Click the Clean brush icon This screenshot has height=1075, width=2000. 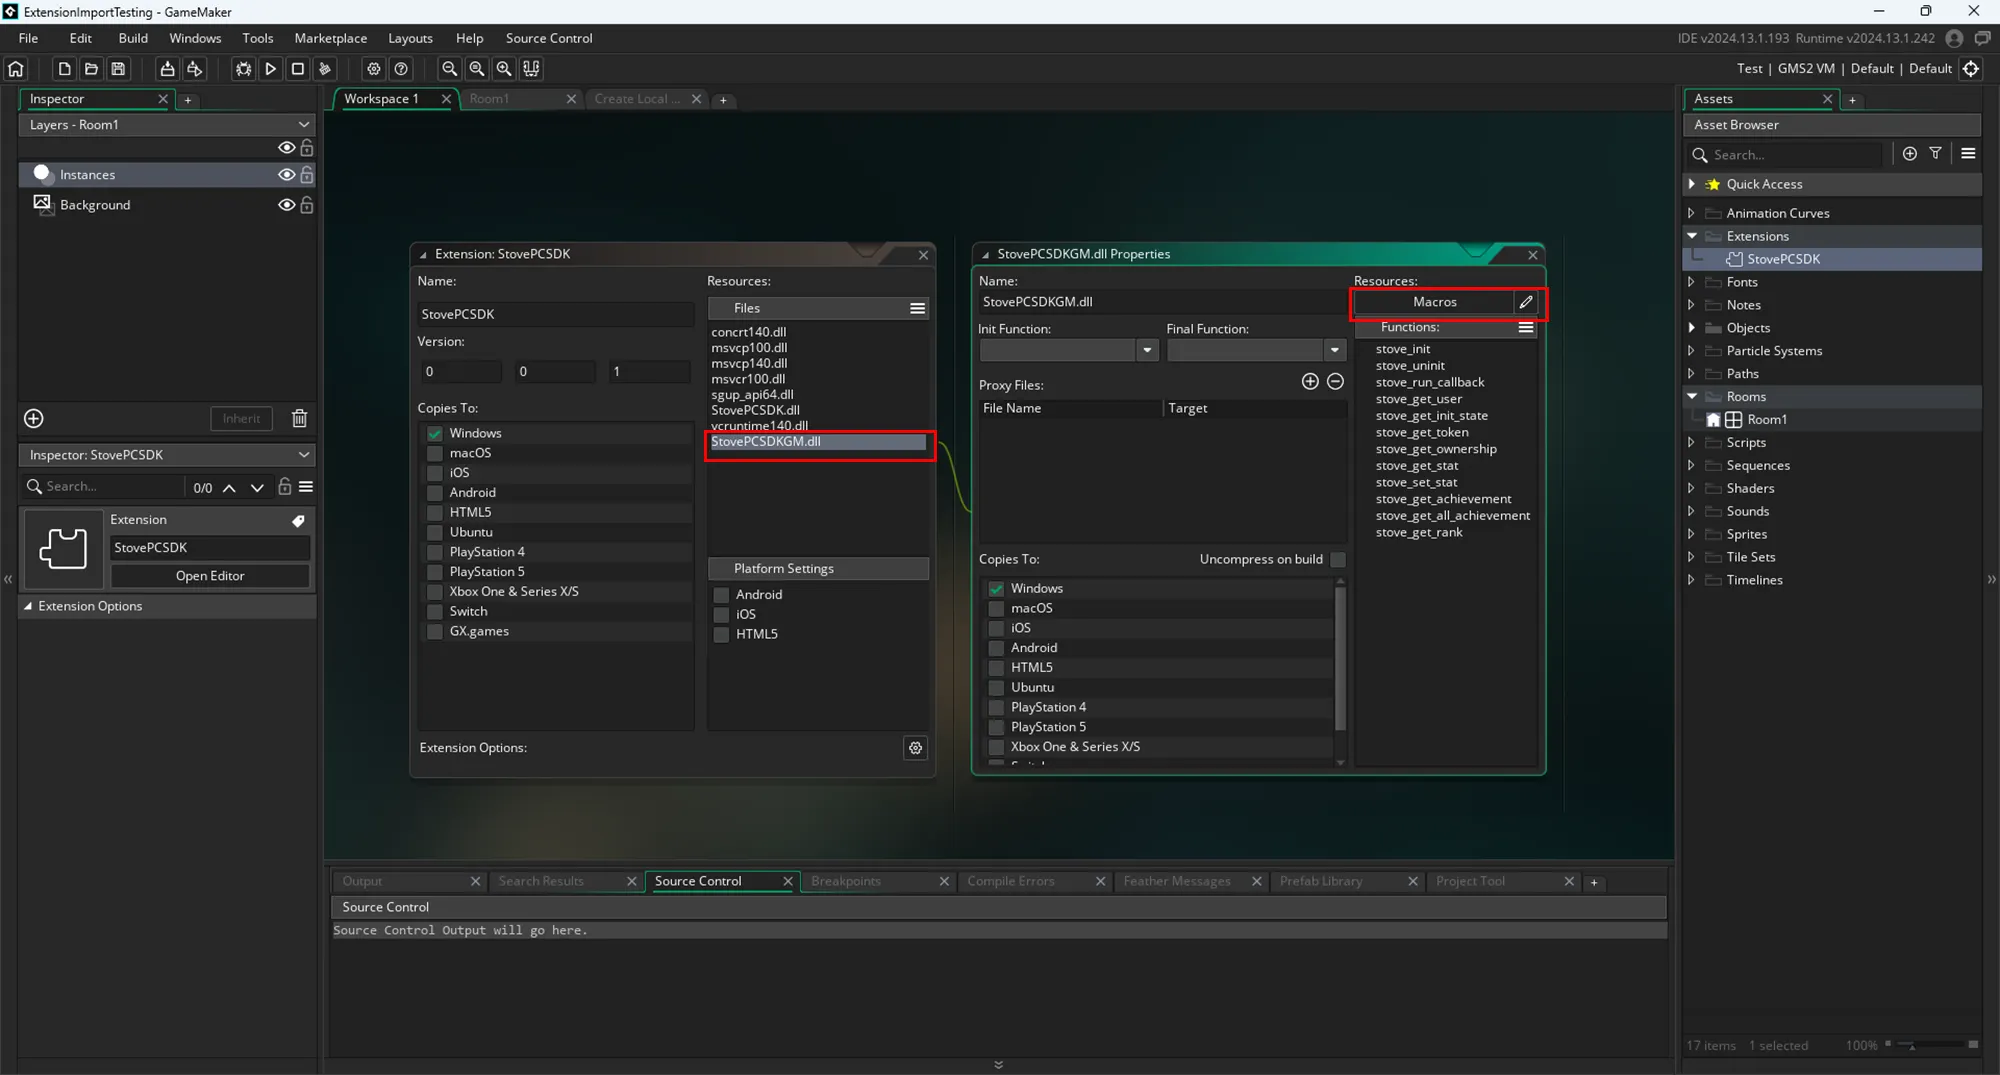pos(325,69)
